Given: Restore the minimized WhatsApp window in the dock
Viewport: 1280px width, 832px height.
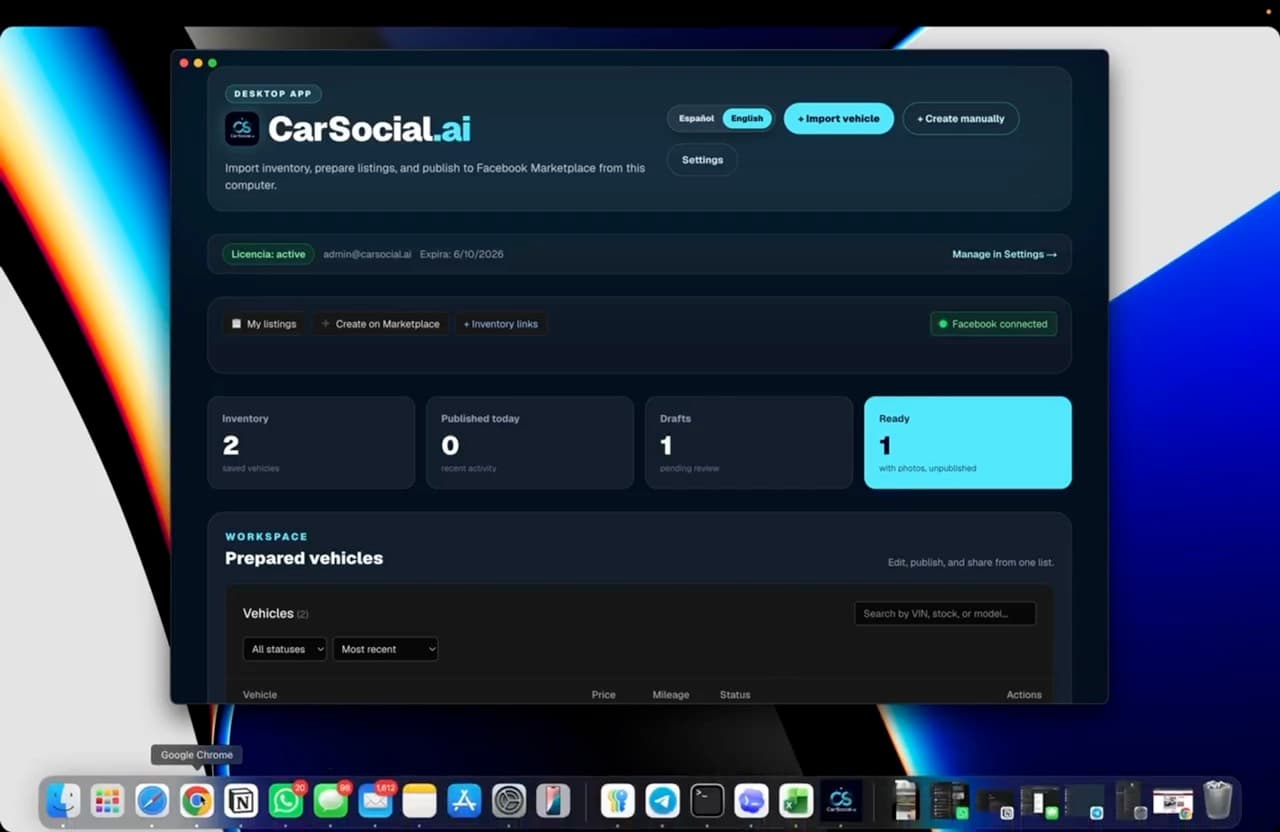Looking at the screenshot, I should pos(949,801).
